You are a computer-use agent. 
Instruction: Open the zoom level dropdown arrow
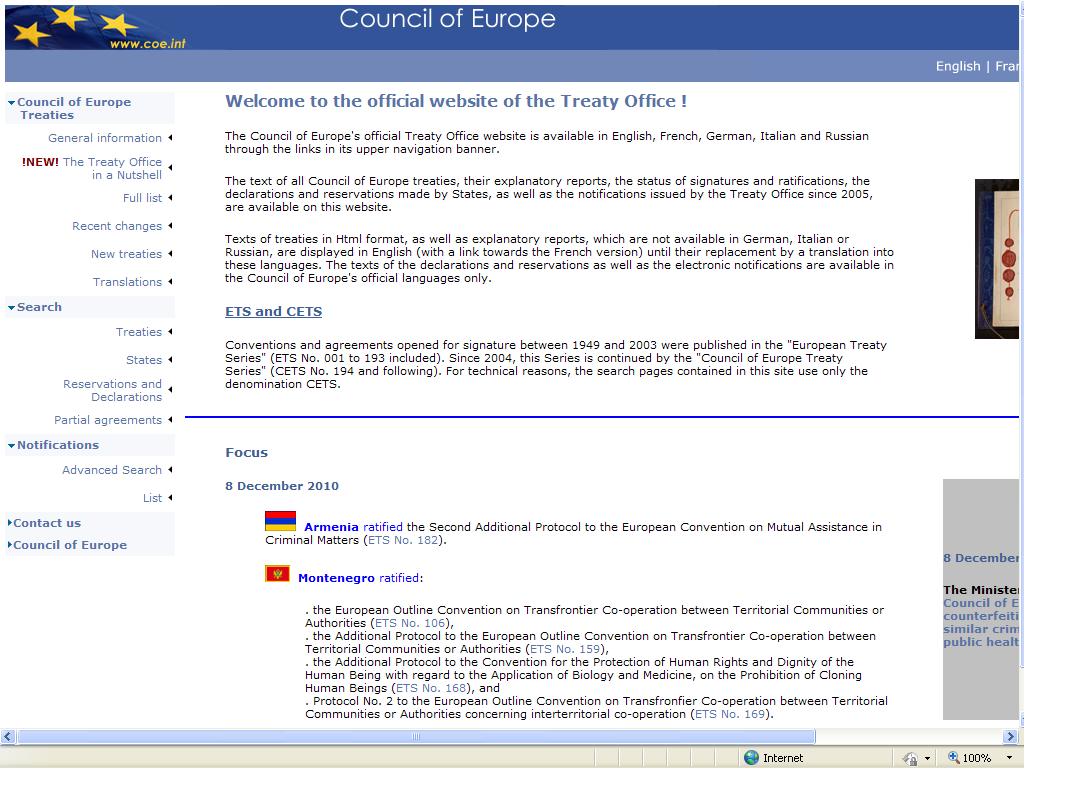coord(1008,758)
